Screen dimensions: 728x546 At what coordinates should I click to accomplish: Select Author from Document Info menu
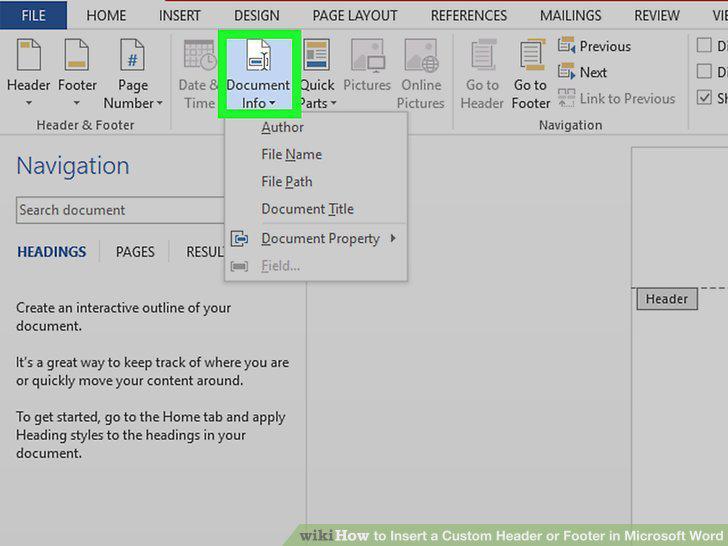tap(316, 127)
